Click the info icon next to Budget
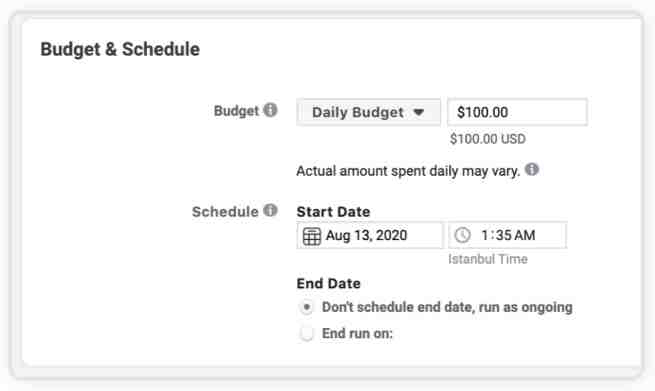This screenshot has width=655, height=391. coord(270,110)
